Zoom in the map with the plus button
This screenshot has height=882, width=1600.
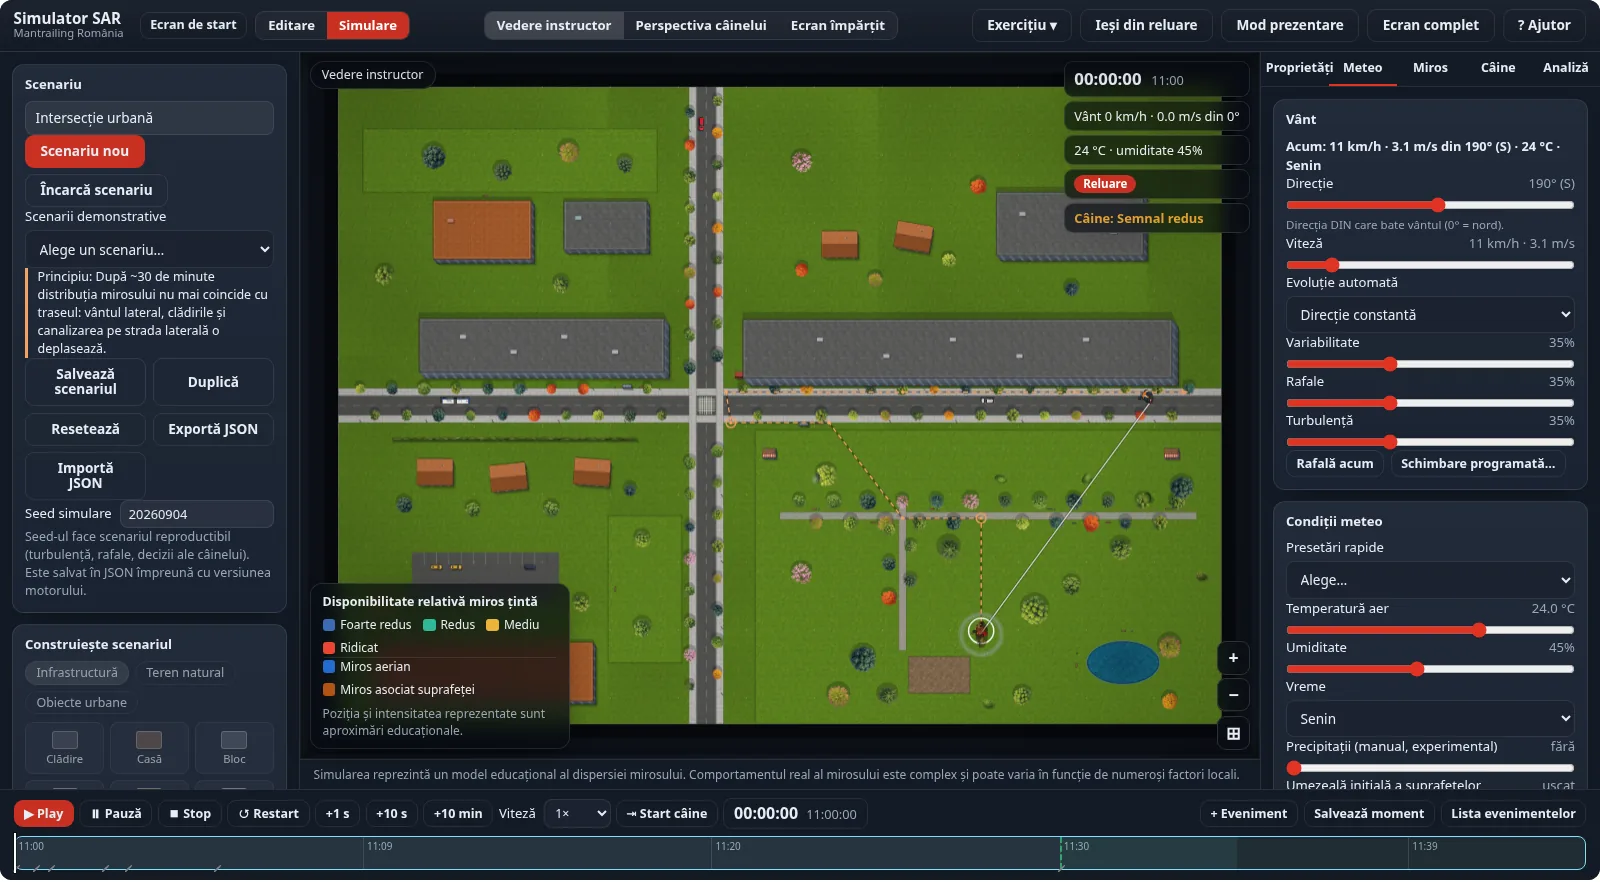point(1233,658)
